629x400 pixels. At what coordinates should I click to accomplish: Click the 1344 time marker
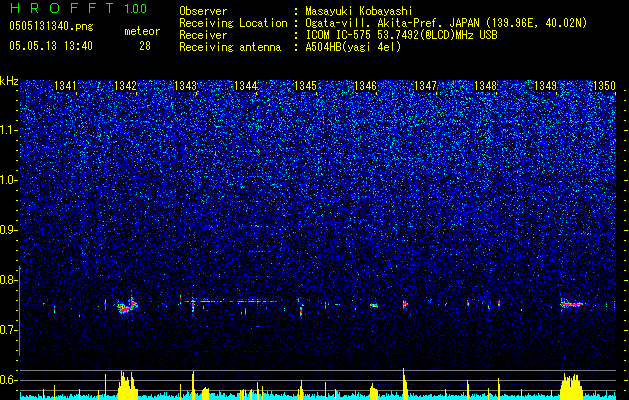(246, 86)
